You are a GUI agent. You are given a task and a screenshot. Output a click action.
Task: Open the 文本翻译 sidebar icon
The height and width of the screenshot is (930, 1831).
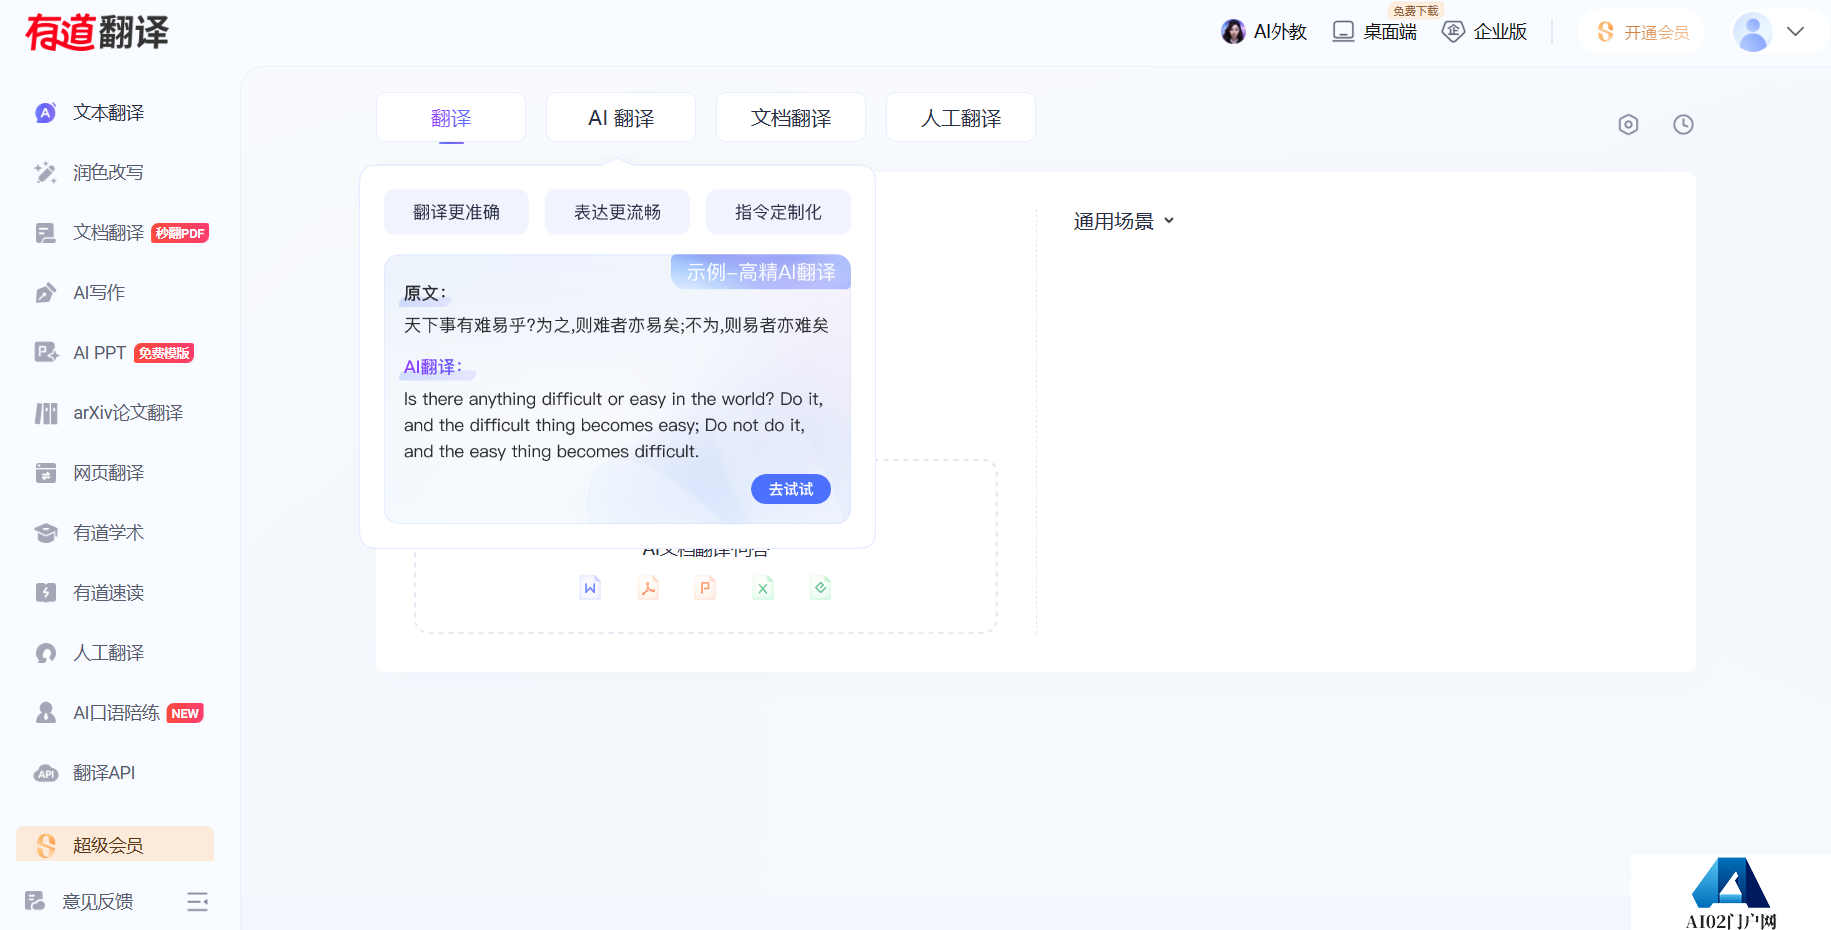[45, 113]
